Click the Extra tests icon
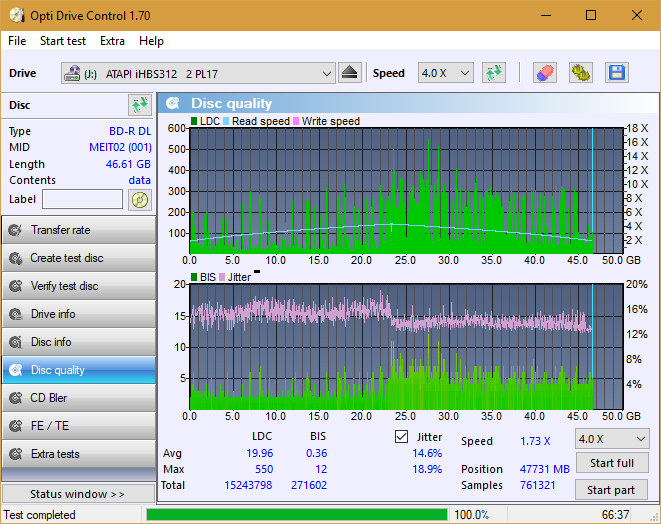Screen dimensions: 661x524 coord(16,454)
